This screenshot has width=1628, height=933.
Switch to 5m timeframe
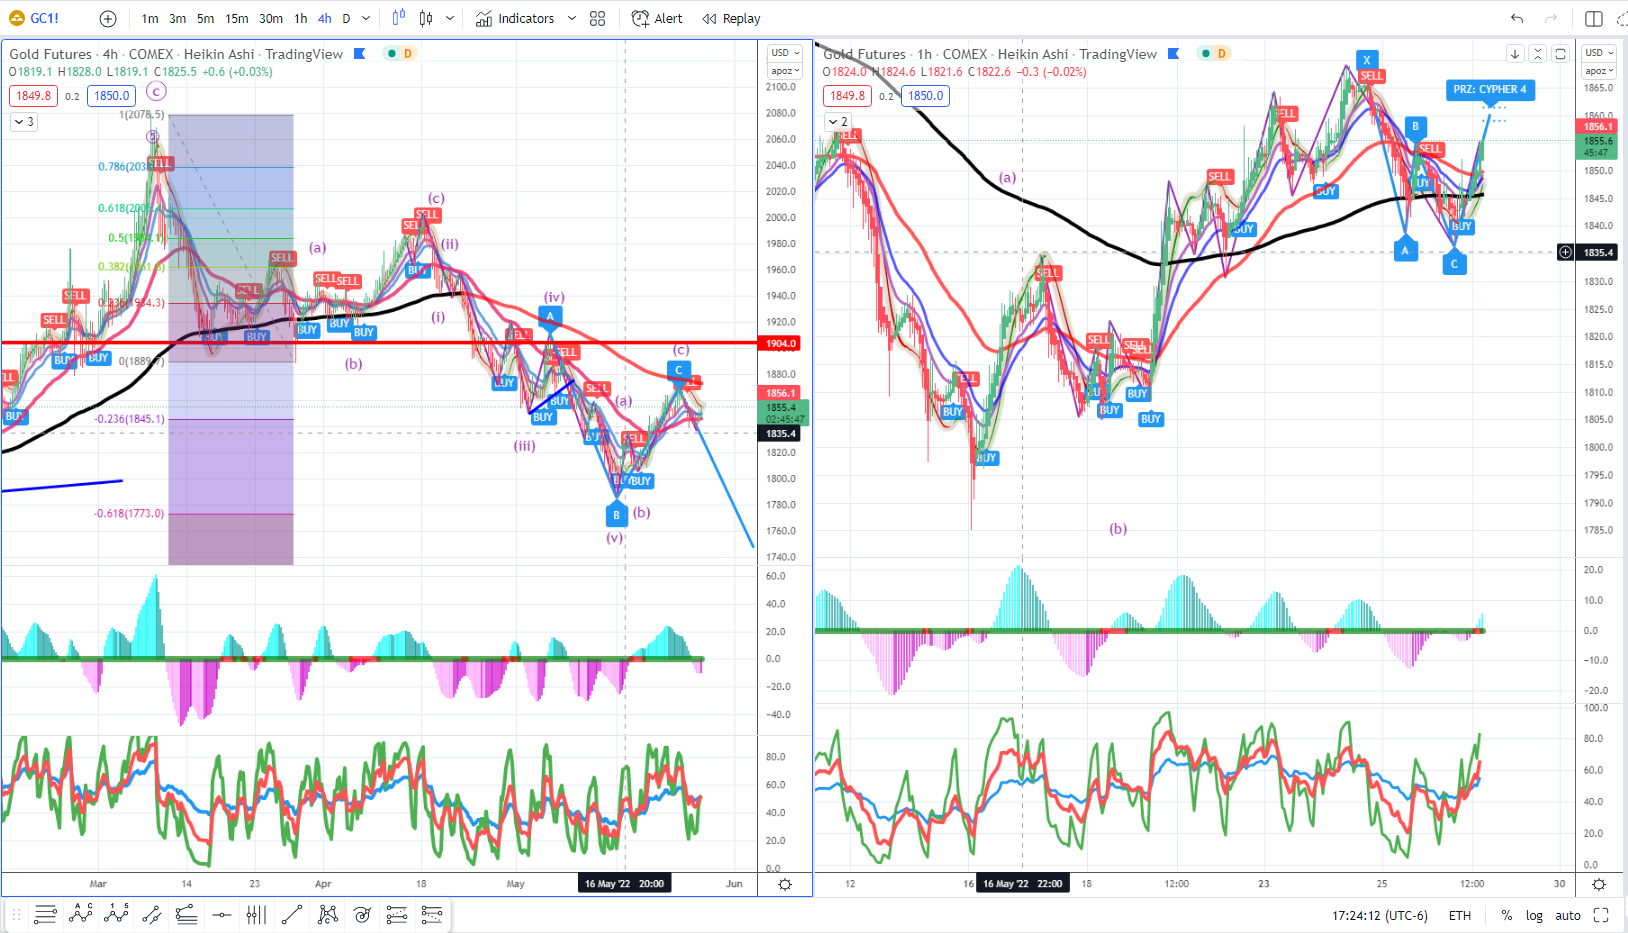[205, 18]
